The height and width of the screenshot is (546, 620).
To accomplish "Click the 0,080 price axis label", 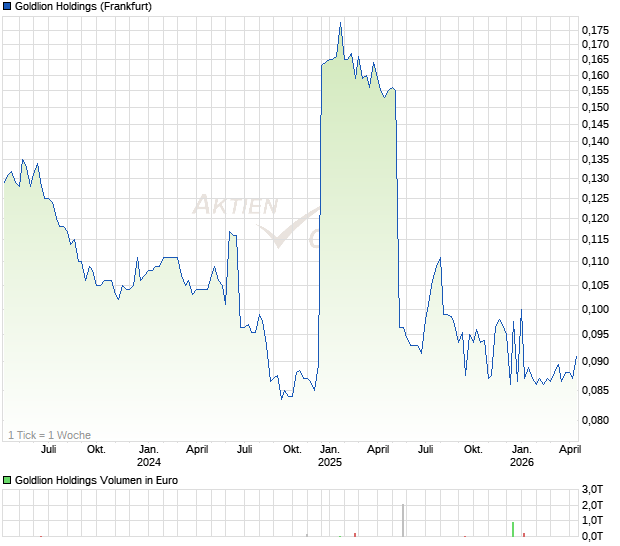I will (x=595, y=420).
